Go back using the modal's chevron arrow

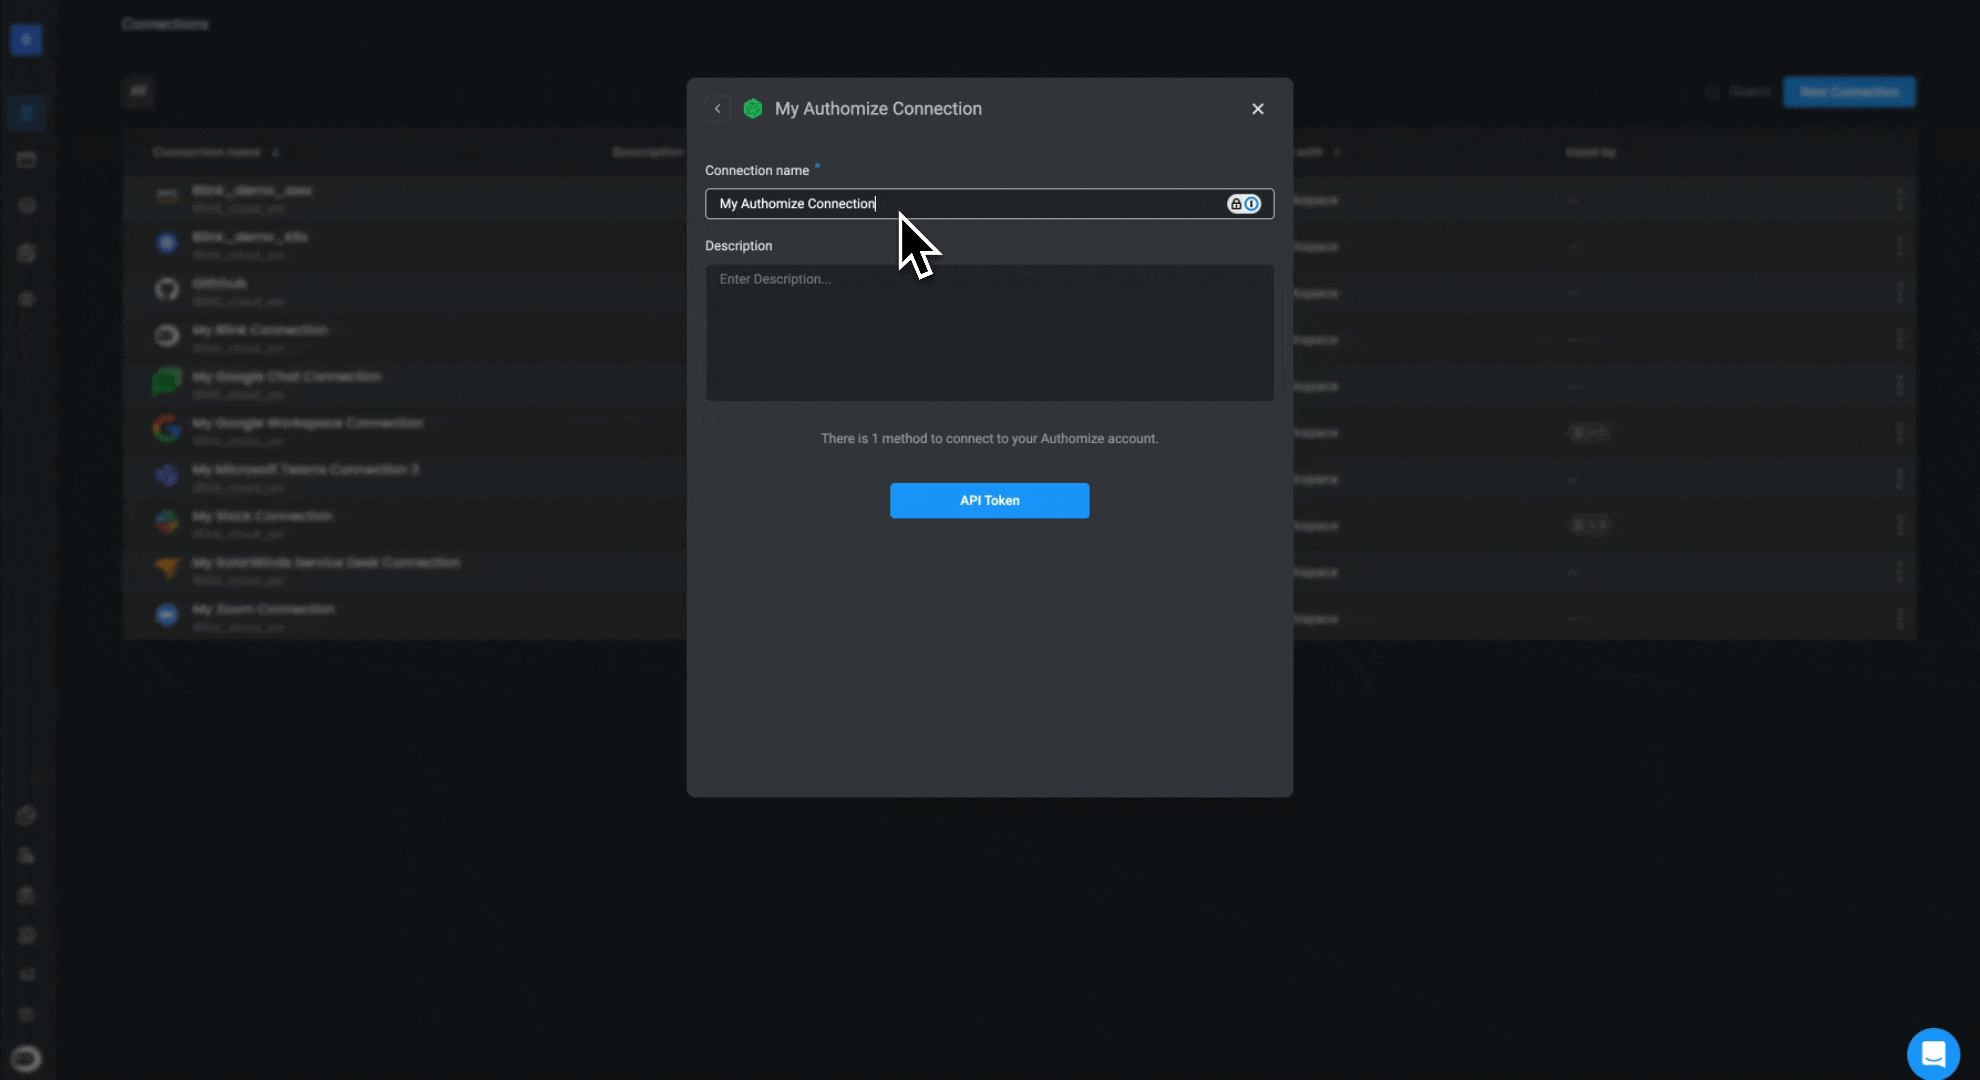click(x=717, y=109)
